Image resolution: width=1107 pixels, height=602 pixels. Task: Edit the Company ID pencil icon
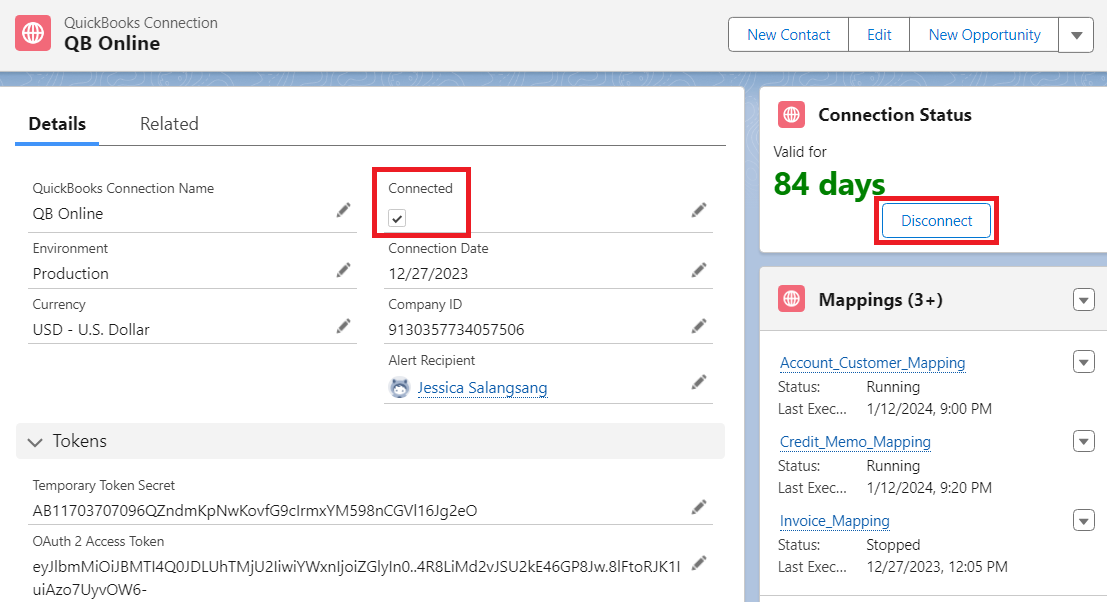point(699,326)
